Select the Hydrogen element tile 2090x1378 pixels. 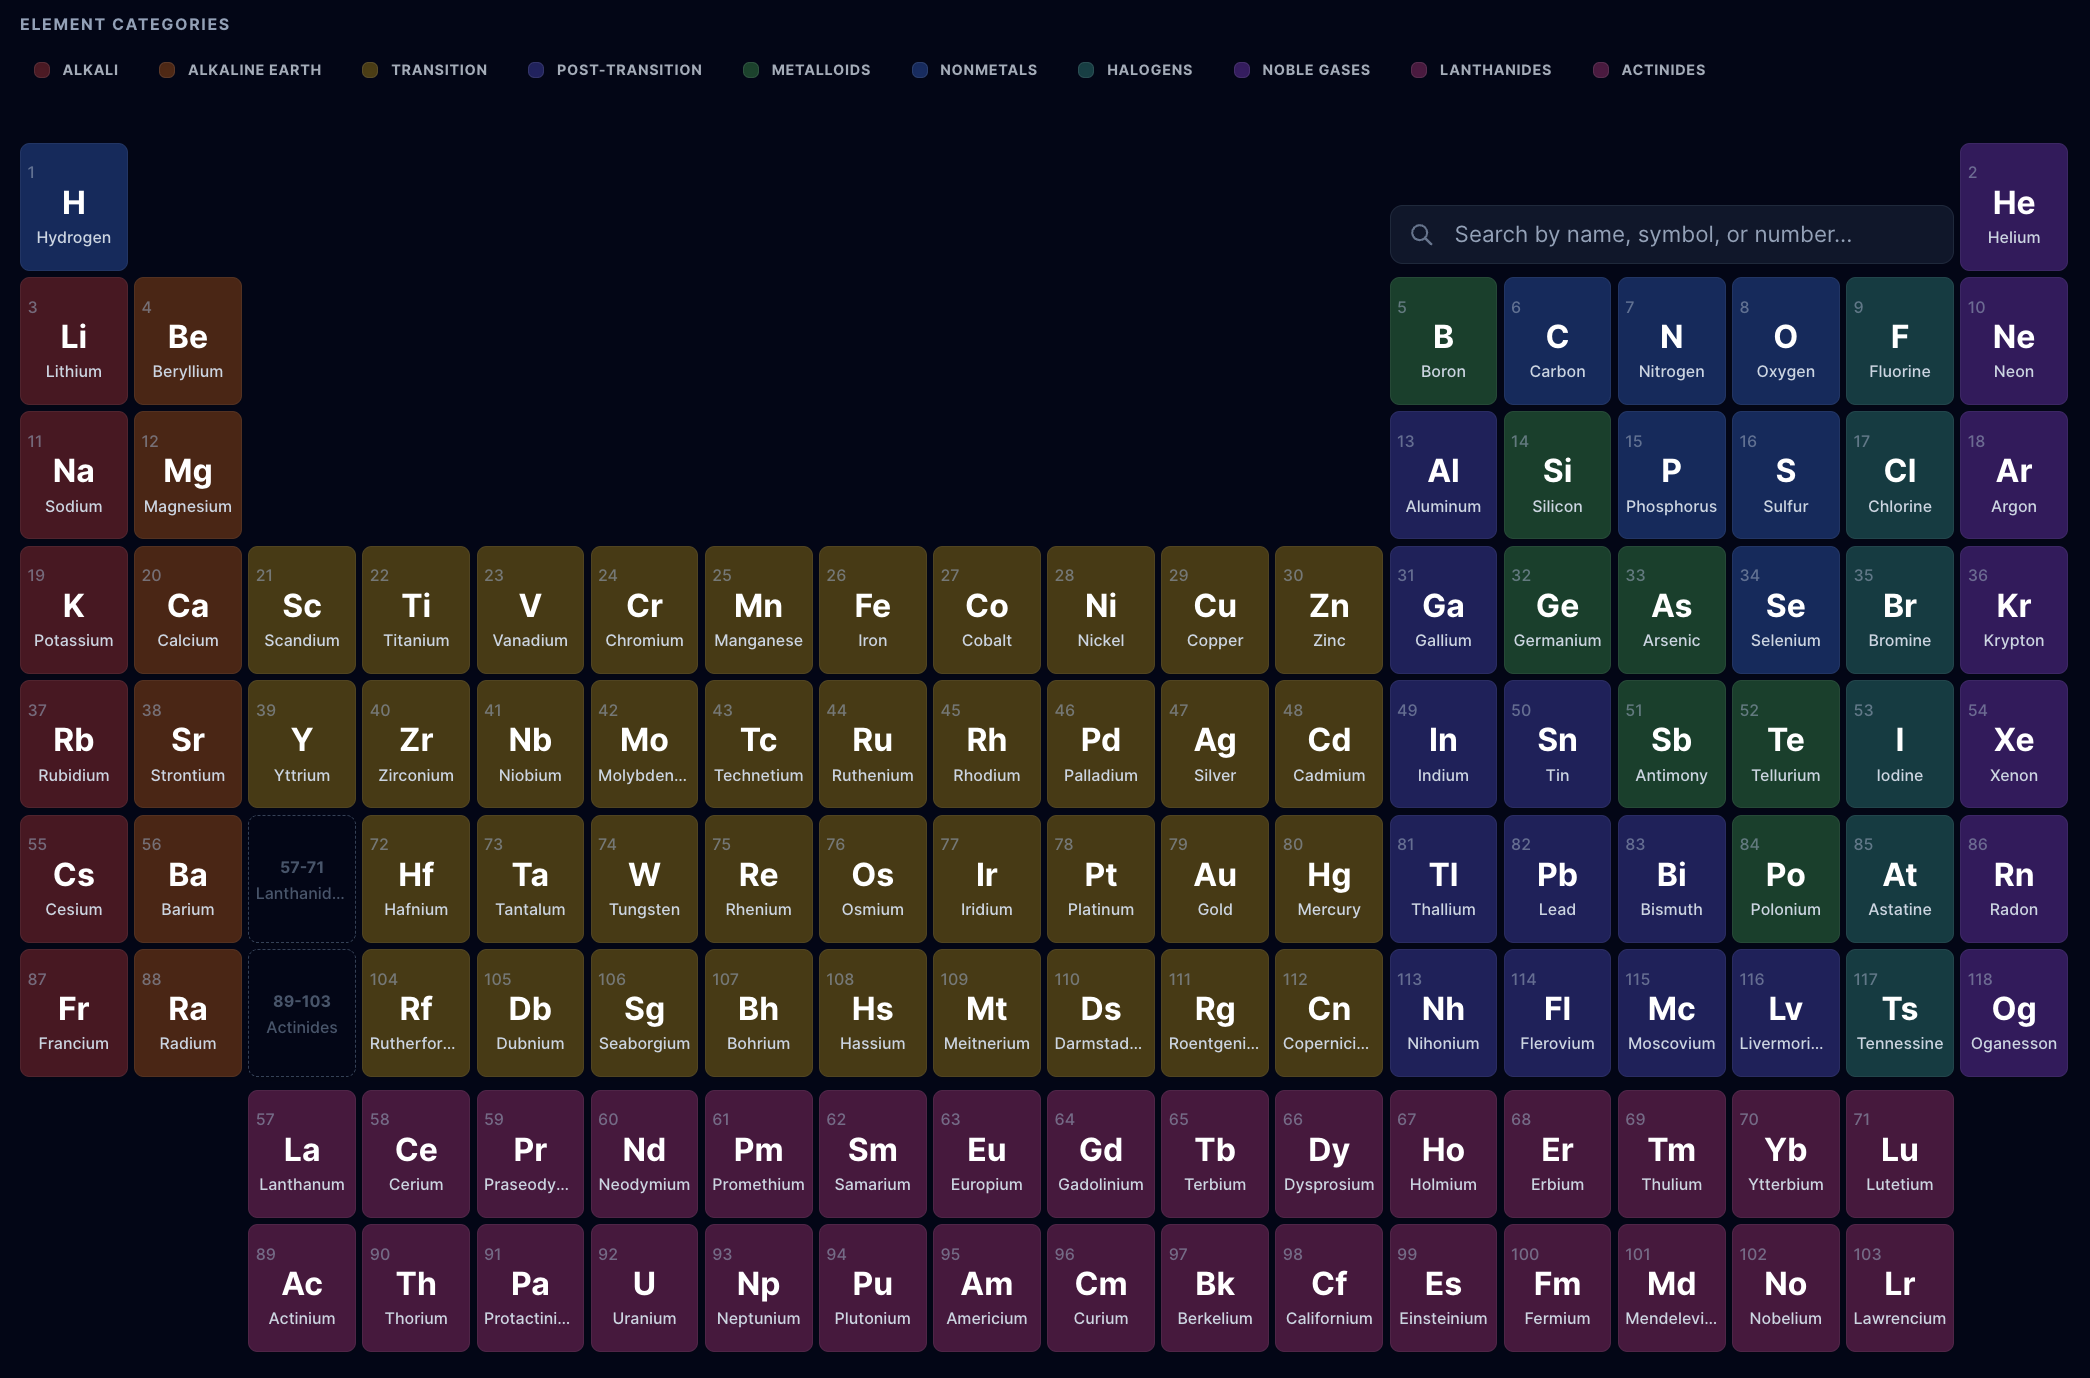tap(74, 207)
